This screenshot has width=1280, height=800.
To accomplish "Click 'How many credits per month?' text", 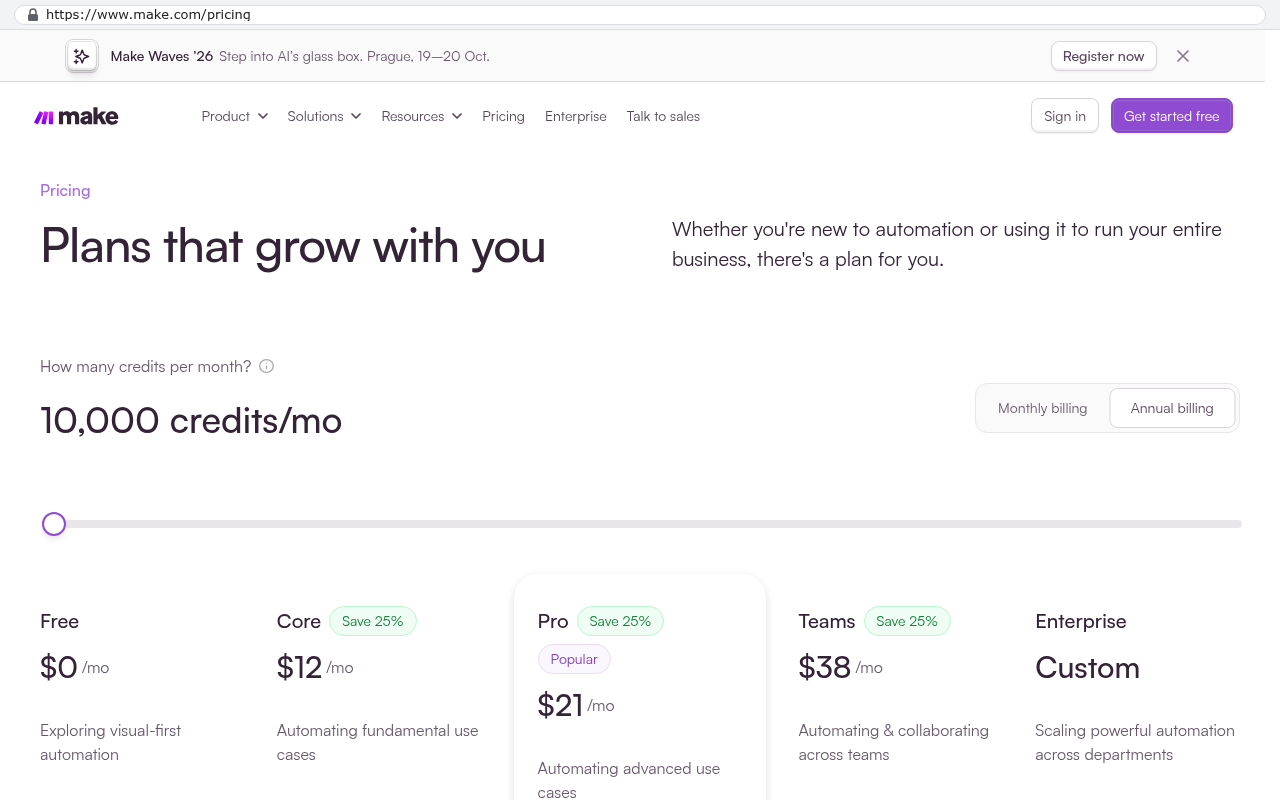I will [x=146, y=366].
